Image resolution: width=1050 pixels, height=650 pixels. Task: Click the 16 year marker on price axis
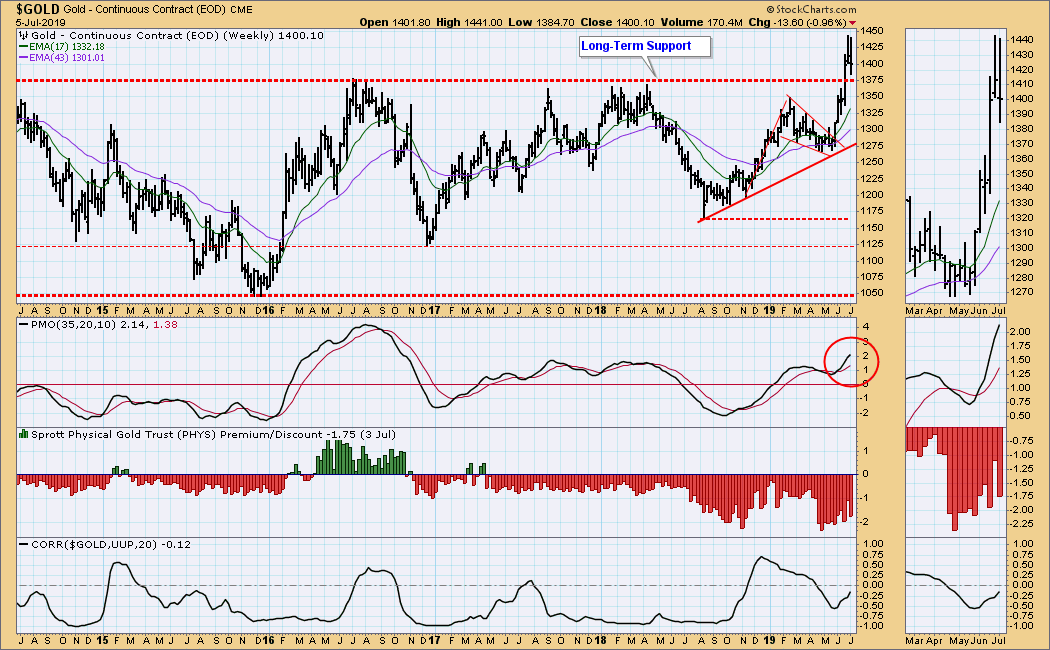tap(262, 310)
